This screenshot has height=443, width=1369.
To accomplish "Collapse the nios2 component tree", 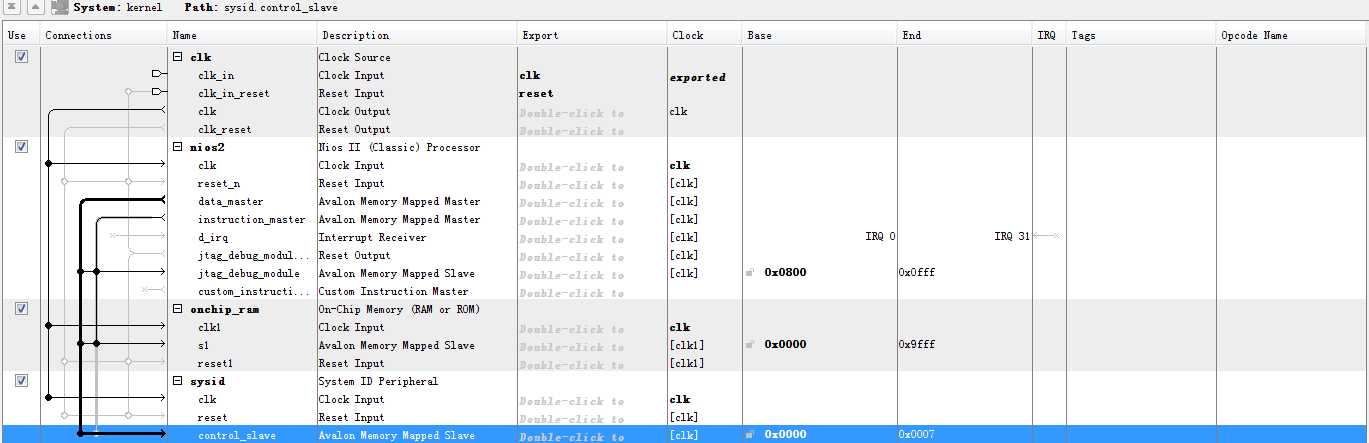I will coord(177,147).
